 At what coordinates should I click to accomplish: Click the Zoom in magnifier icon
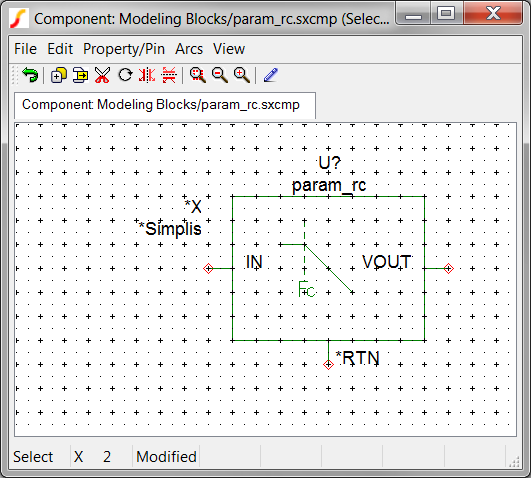(x=242, y=75)
